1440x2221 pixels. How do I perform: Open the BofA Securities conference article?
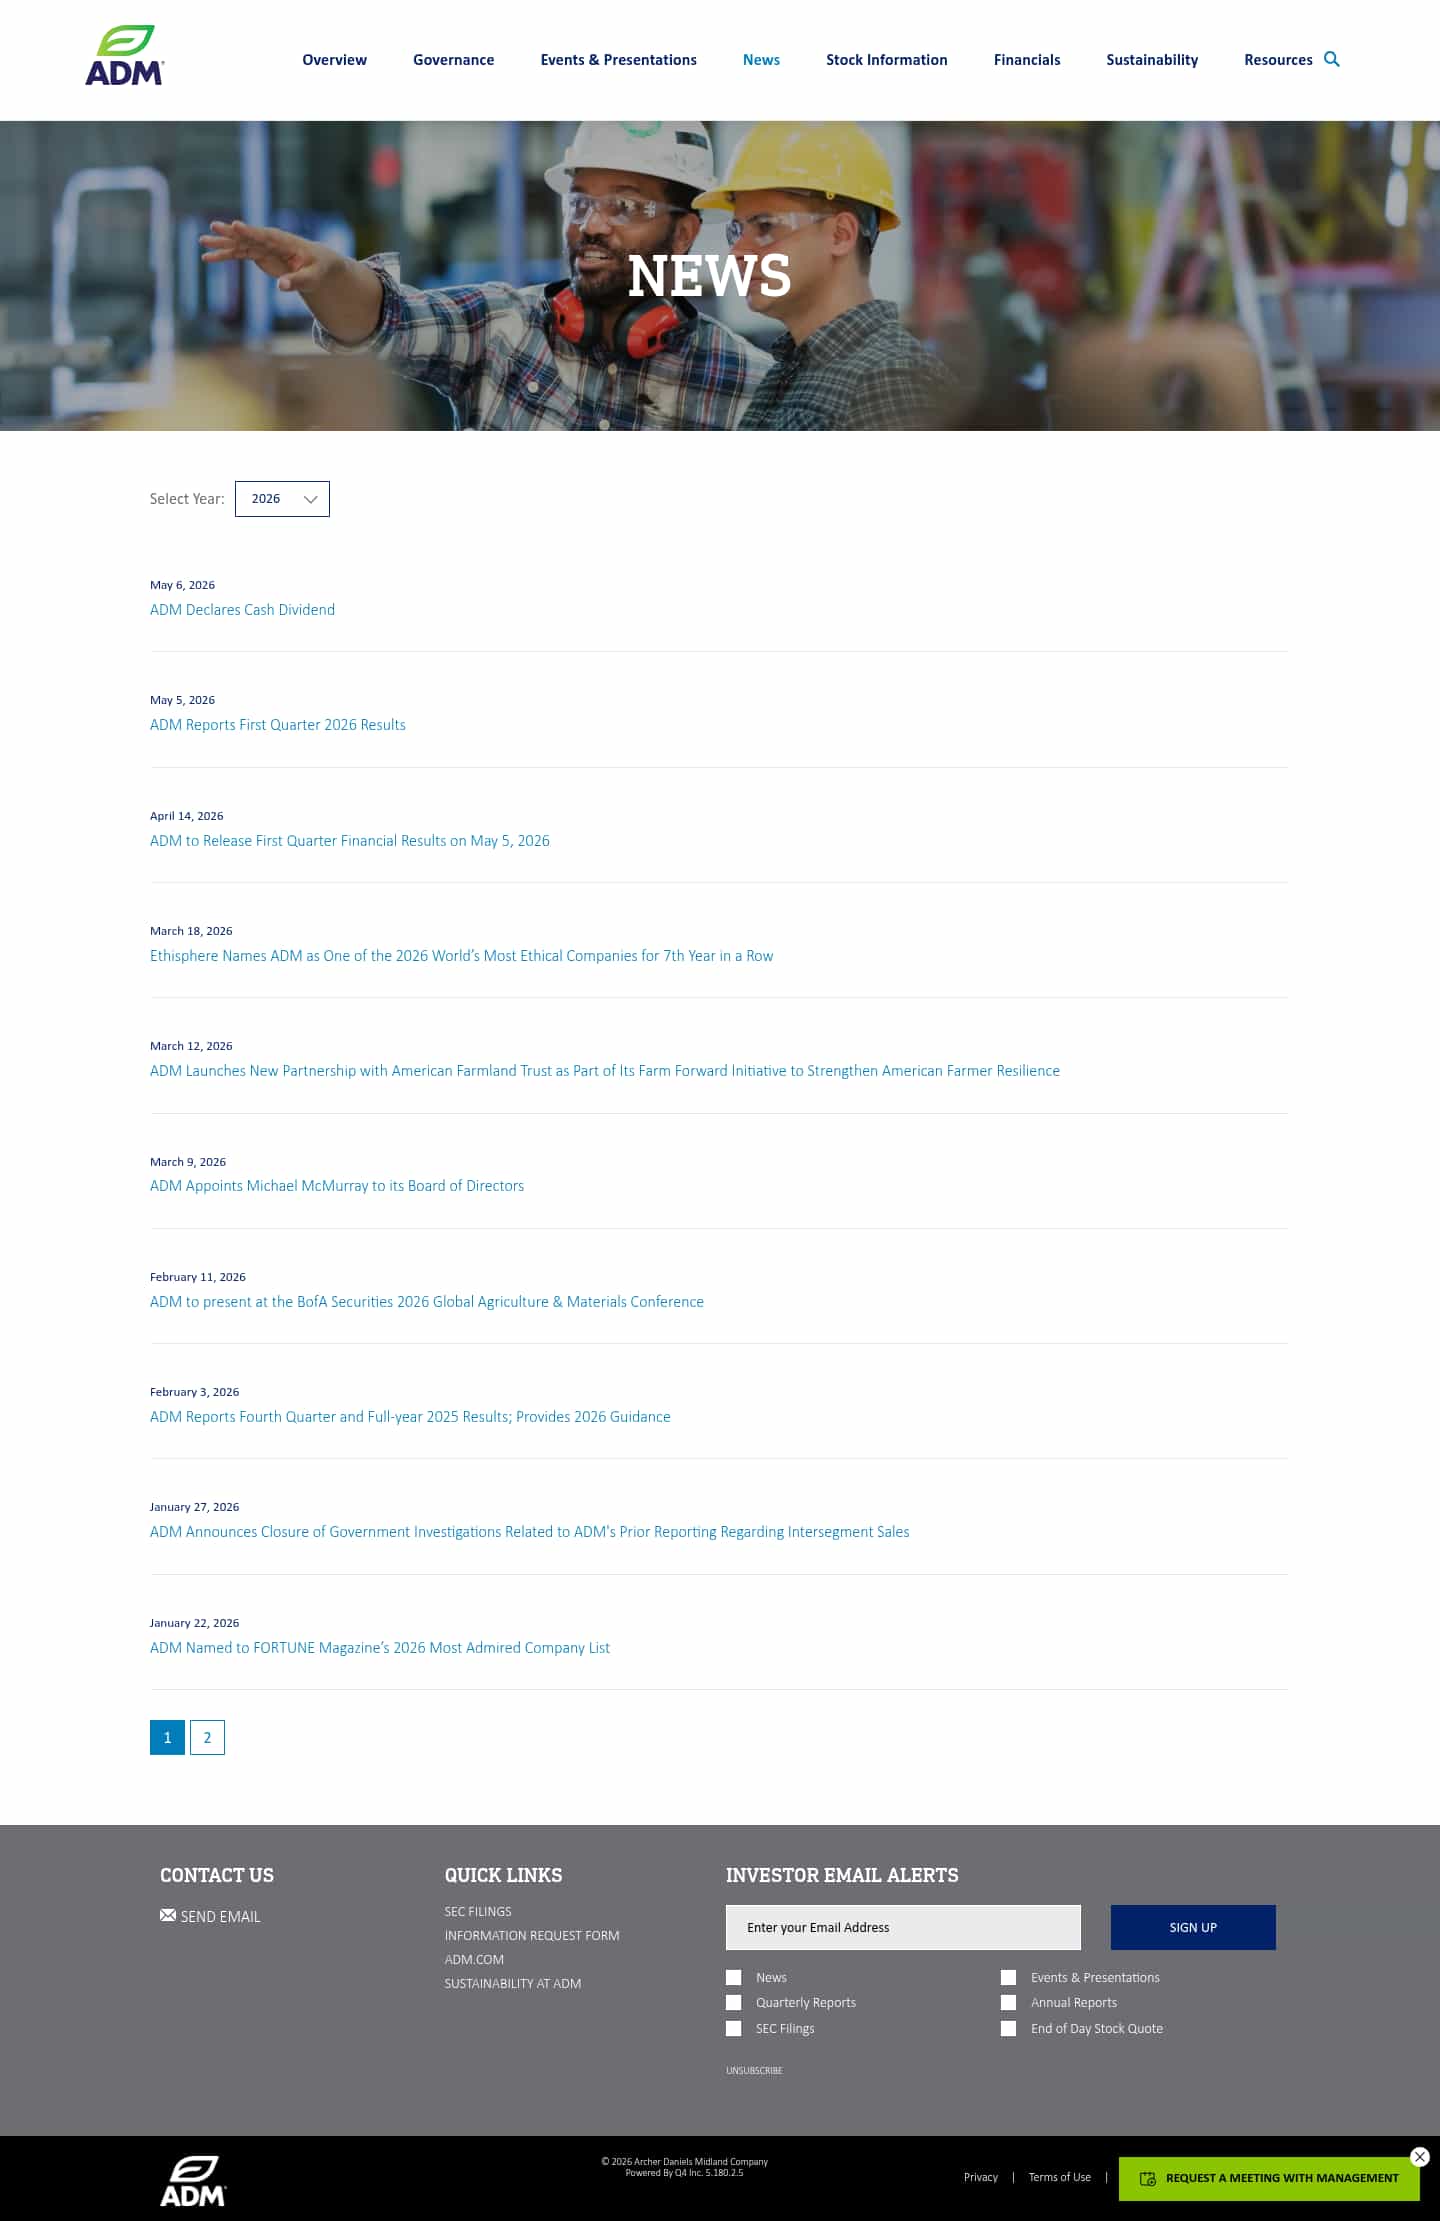427,1302
